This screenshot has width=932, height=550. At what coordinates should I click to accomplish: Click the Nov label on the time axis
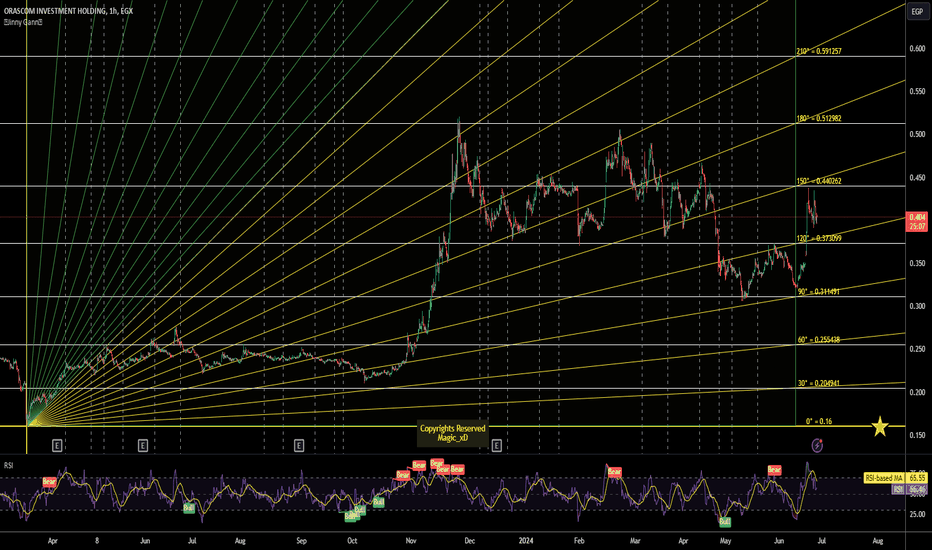[411, 540]
